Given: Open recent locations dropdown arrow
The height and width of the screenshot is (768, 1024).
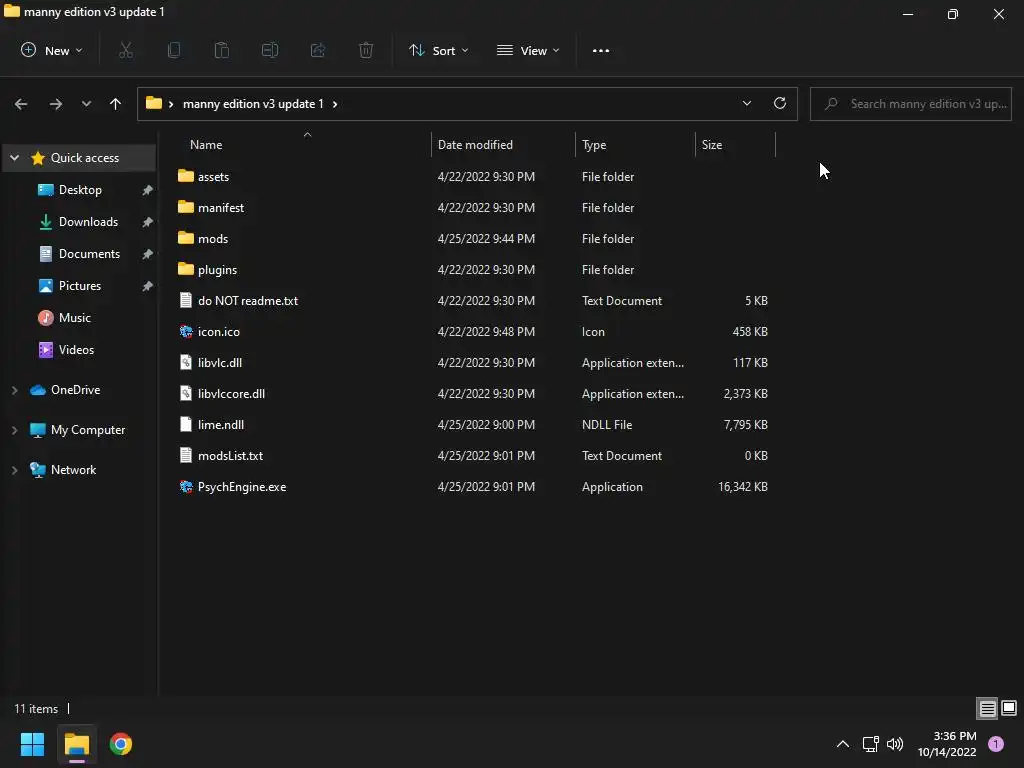Looking at the screenshot, I should [x=86, y=104].
